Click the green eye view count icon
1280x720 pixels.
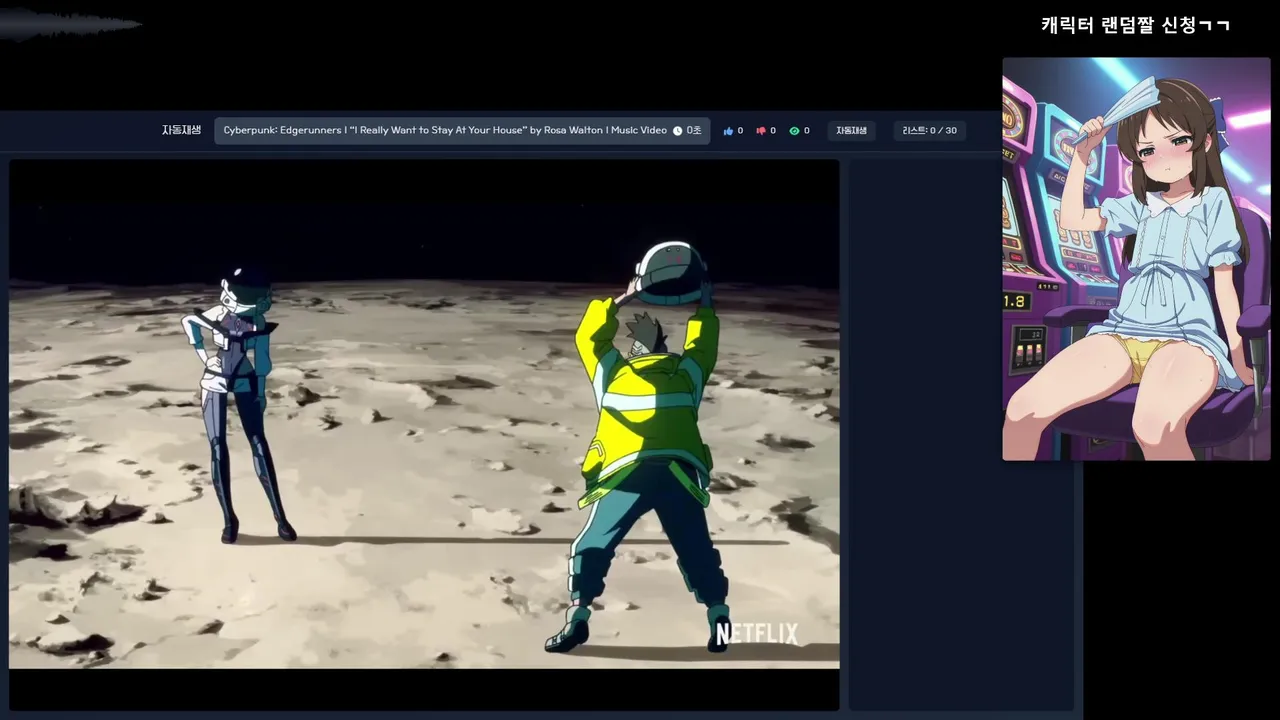[794, 131]
